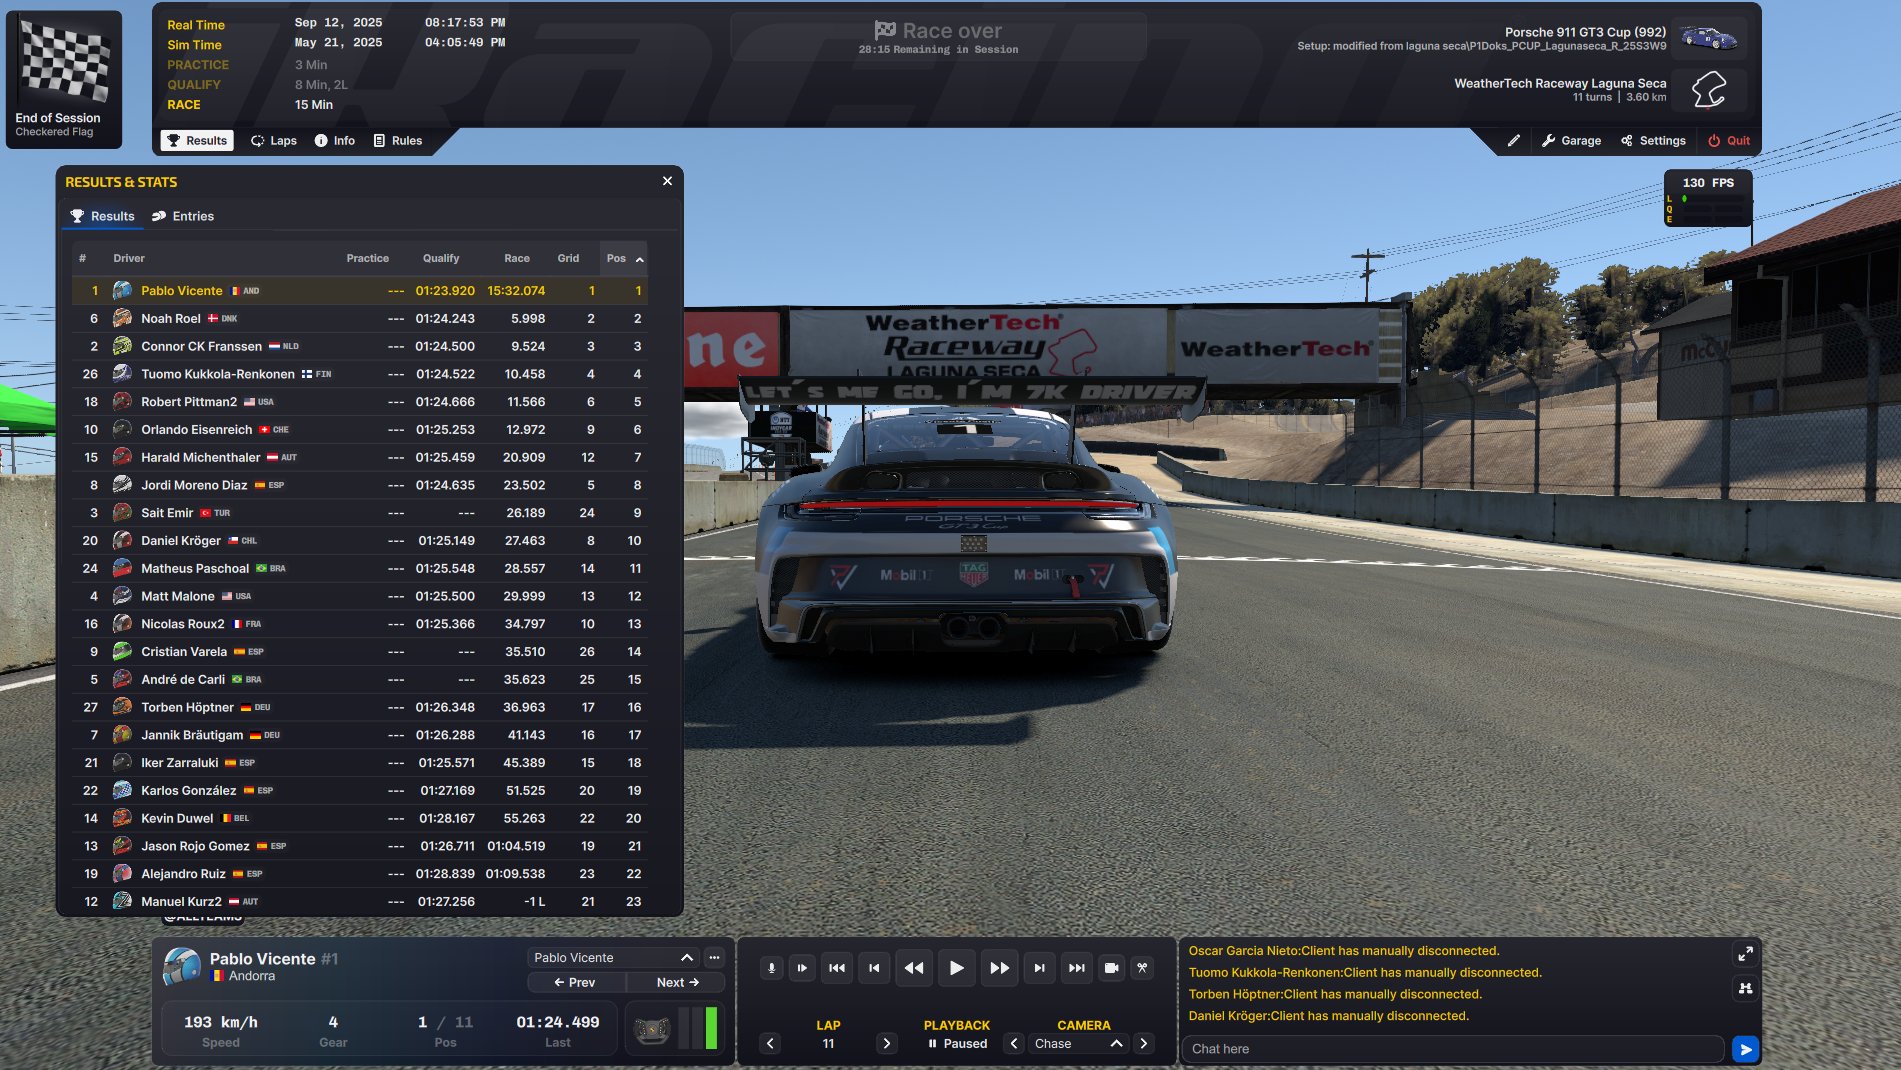This screenshot has height=1070, width=1901.
Task: Play the paused replay
Action: click(957, 968)
